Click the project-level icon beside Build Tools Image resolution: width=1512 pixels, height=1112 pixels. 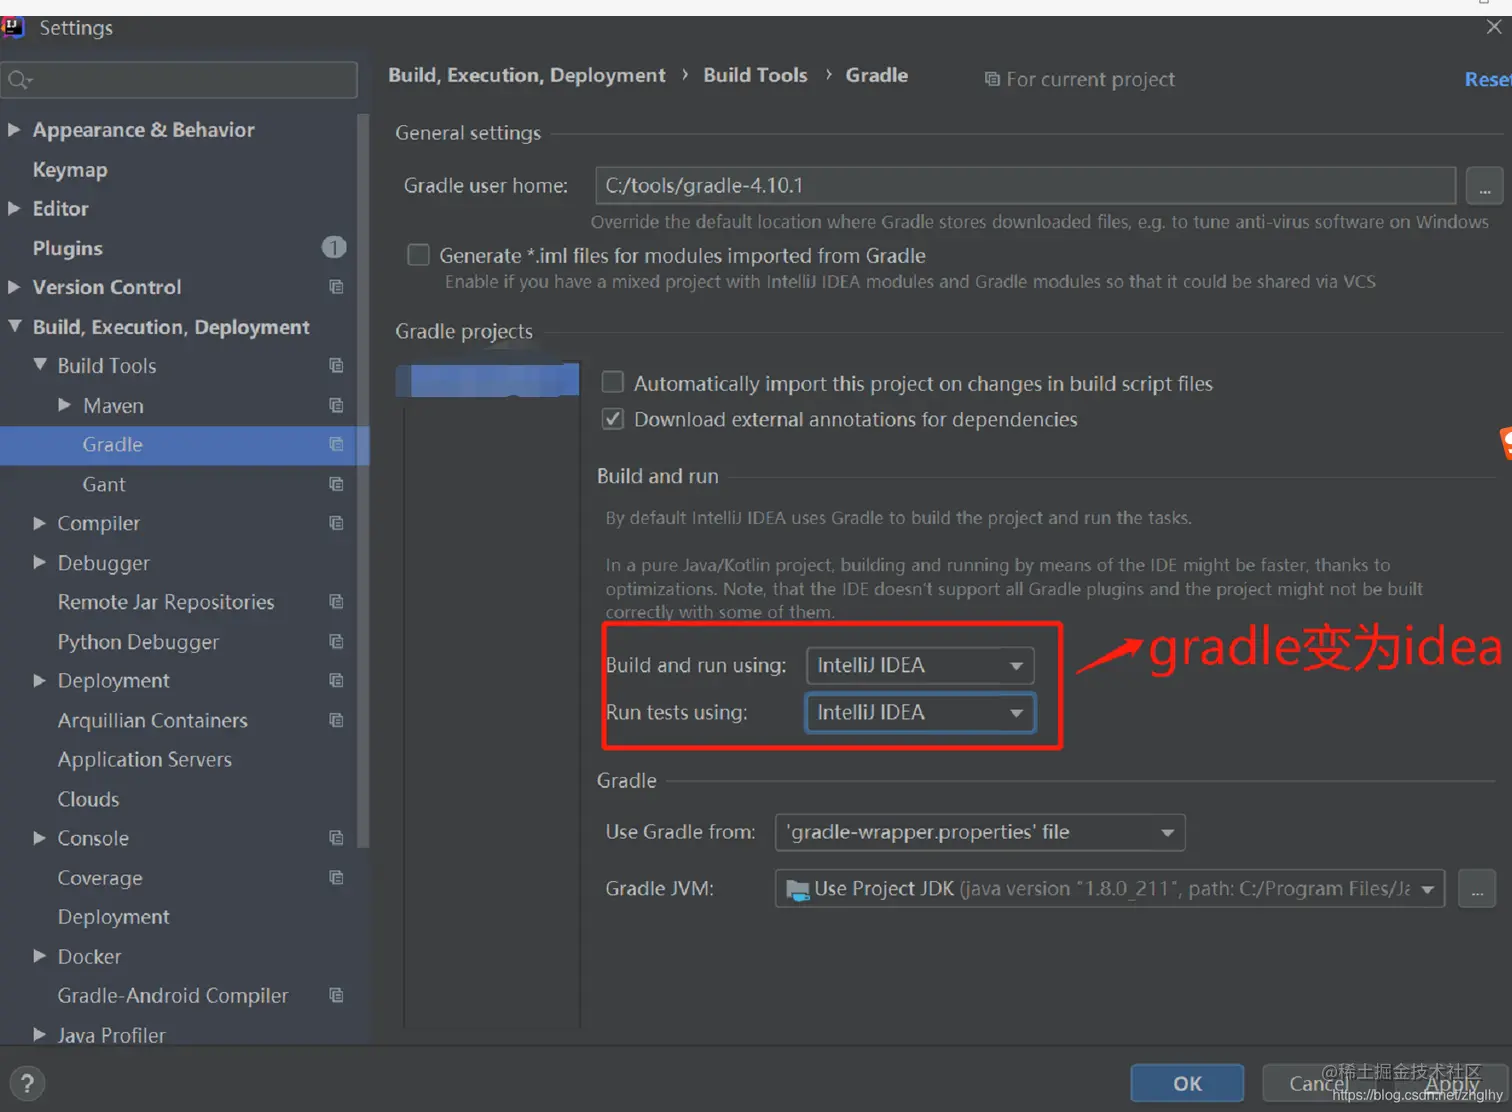tap(336, 366)
